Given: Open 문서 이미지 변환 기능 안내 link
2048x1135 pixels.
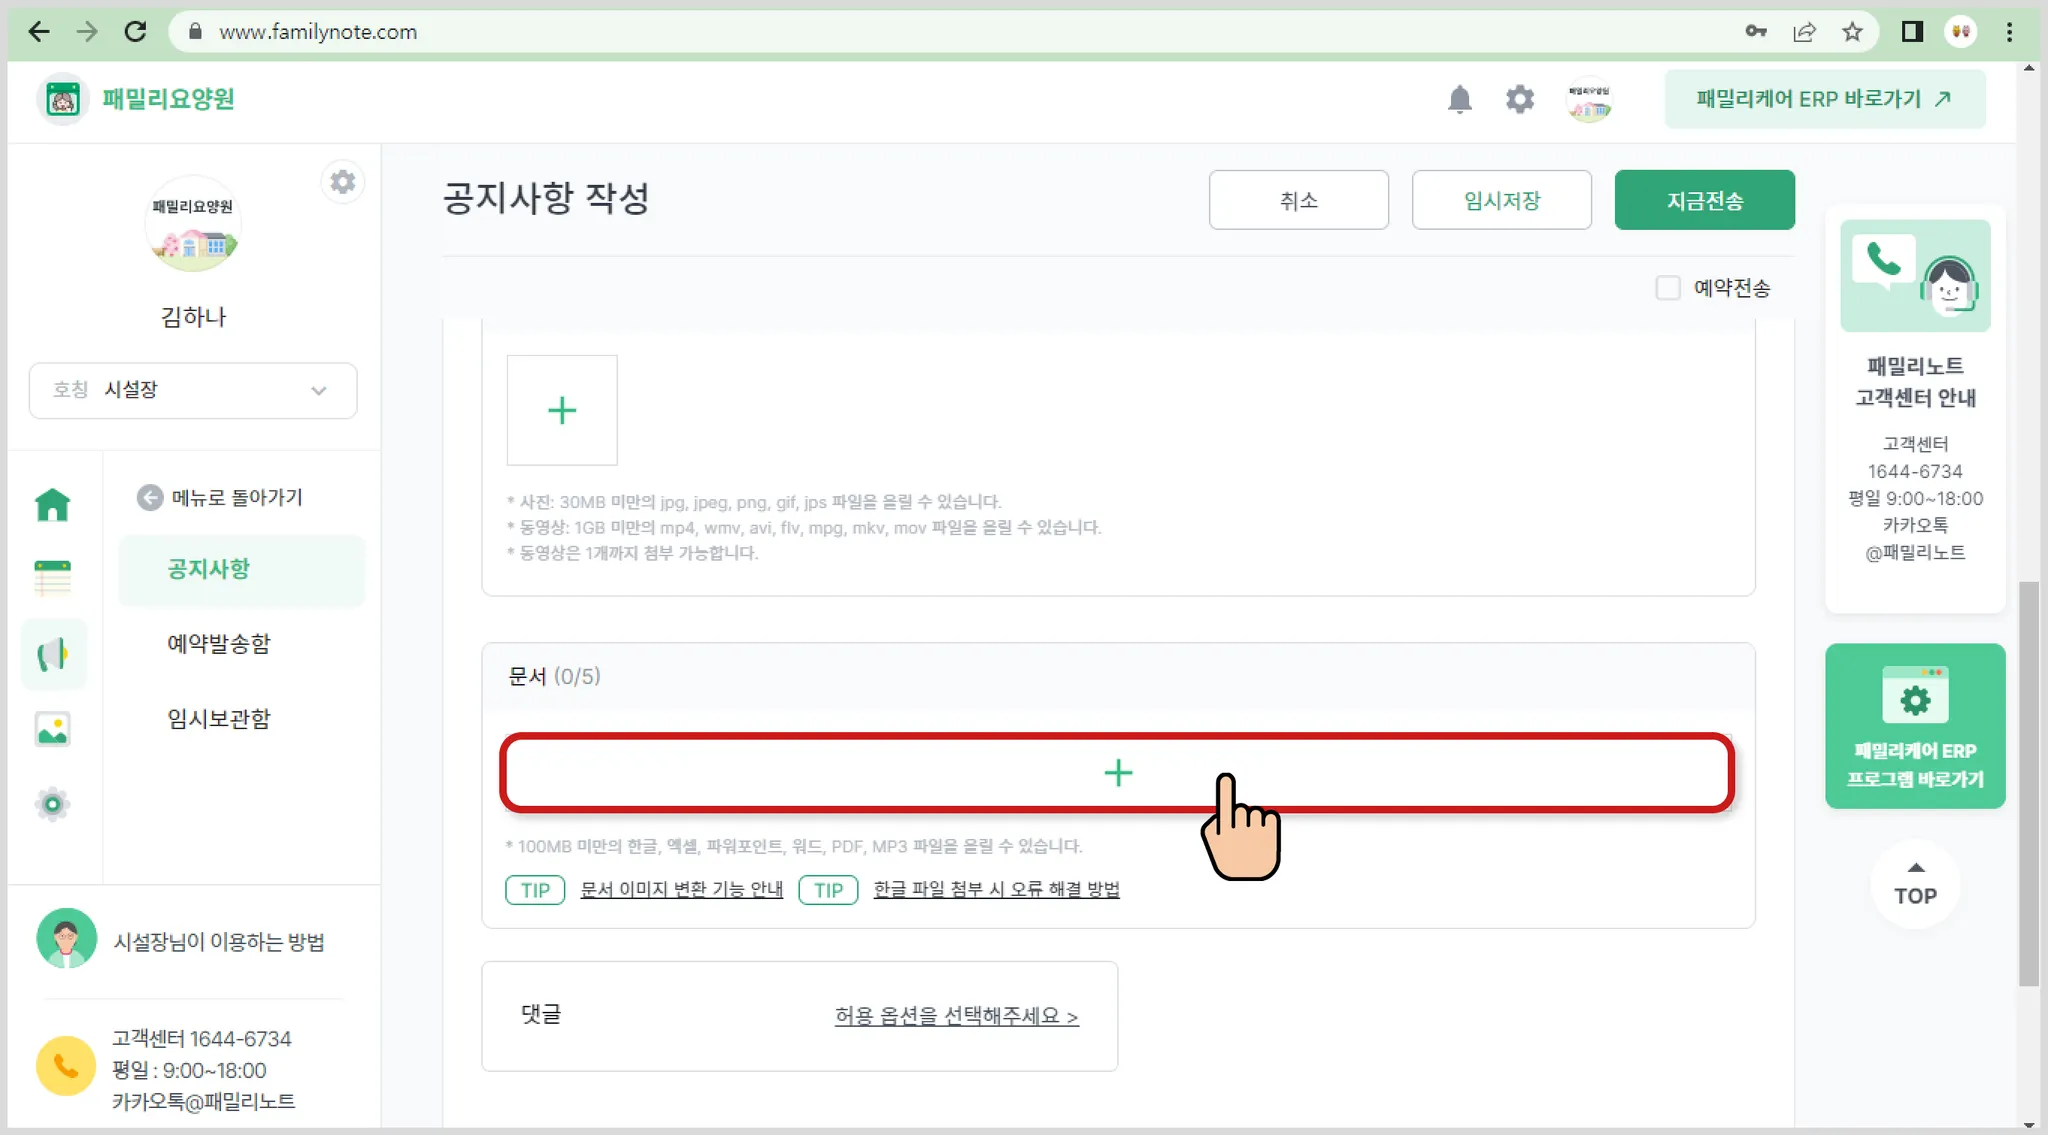Looking at the screenshot, I should [x=681, y=889].
